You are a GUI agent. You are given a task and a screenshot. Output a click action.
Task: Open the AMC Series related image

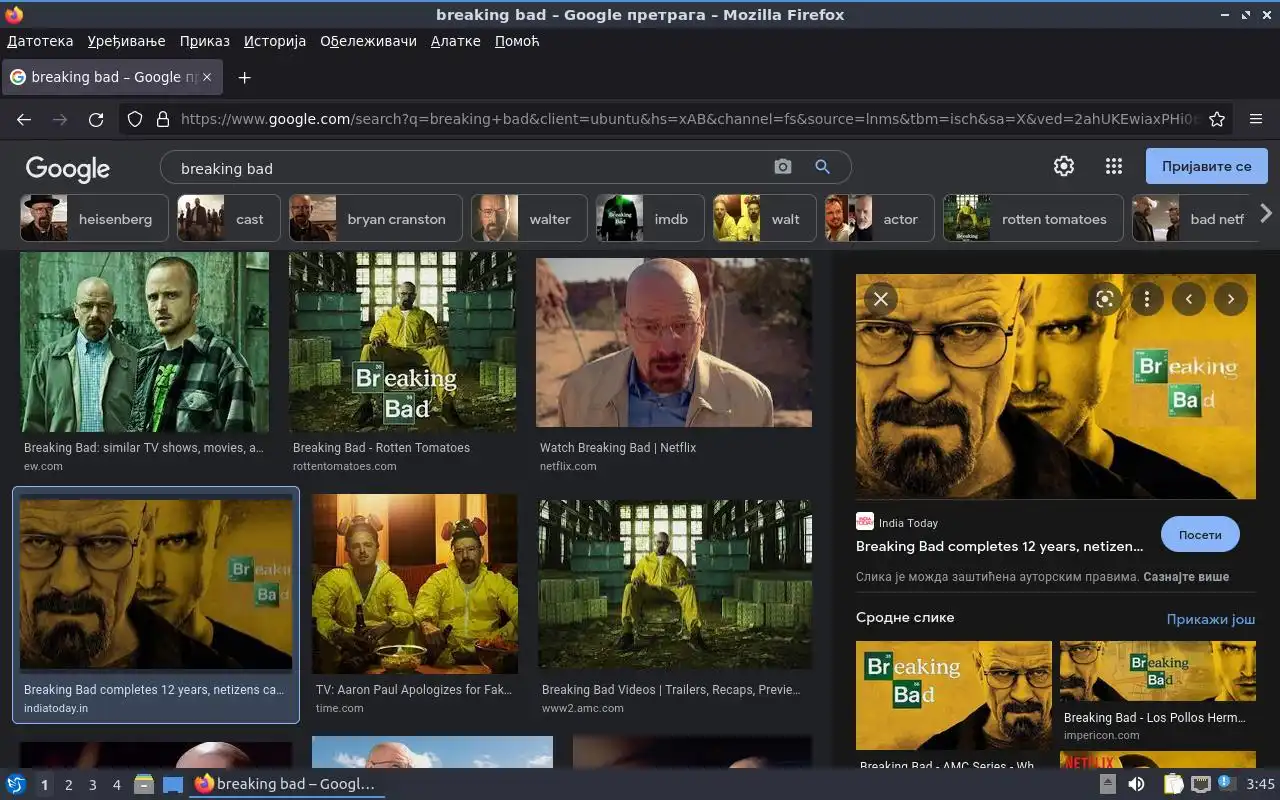tap(954, 696)
